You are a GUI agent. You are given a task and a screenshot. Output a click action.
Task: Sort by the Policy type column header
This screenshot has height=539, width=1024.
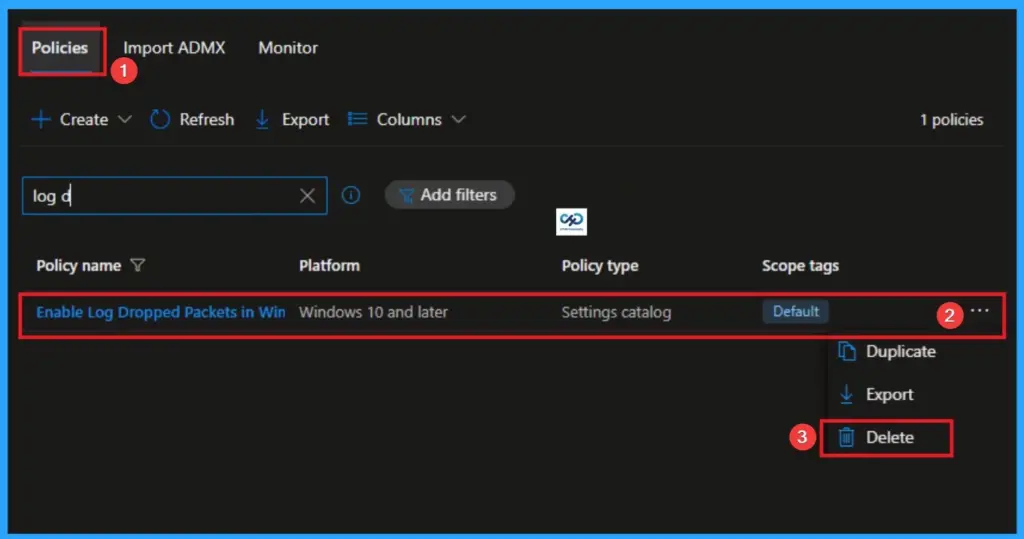(600, 266)
